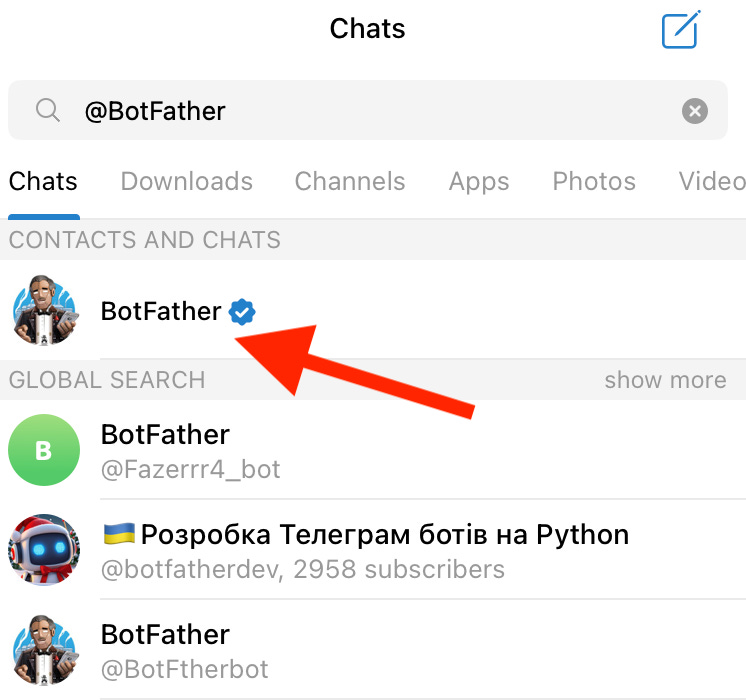
Task: Focus the @BotFather search input
Action: tap(368, 110)
